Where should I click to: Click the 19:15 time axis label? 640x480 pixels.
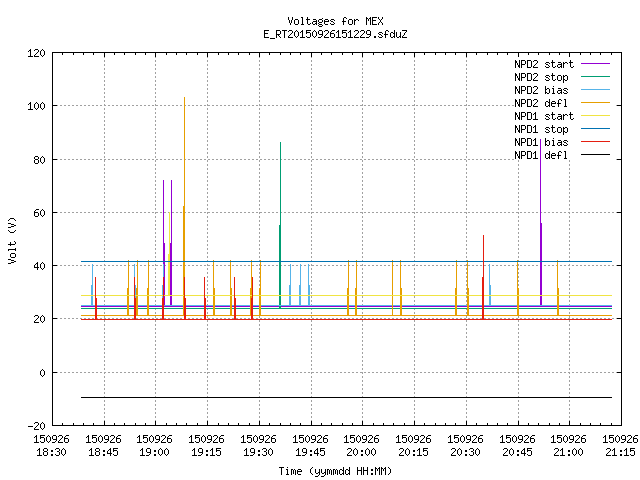pyautogui.click(x=206, y=452)
